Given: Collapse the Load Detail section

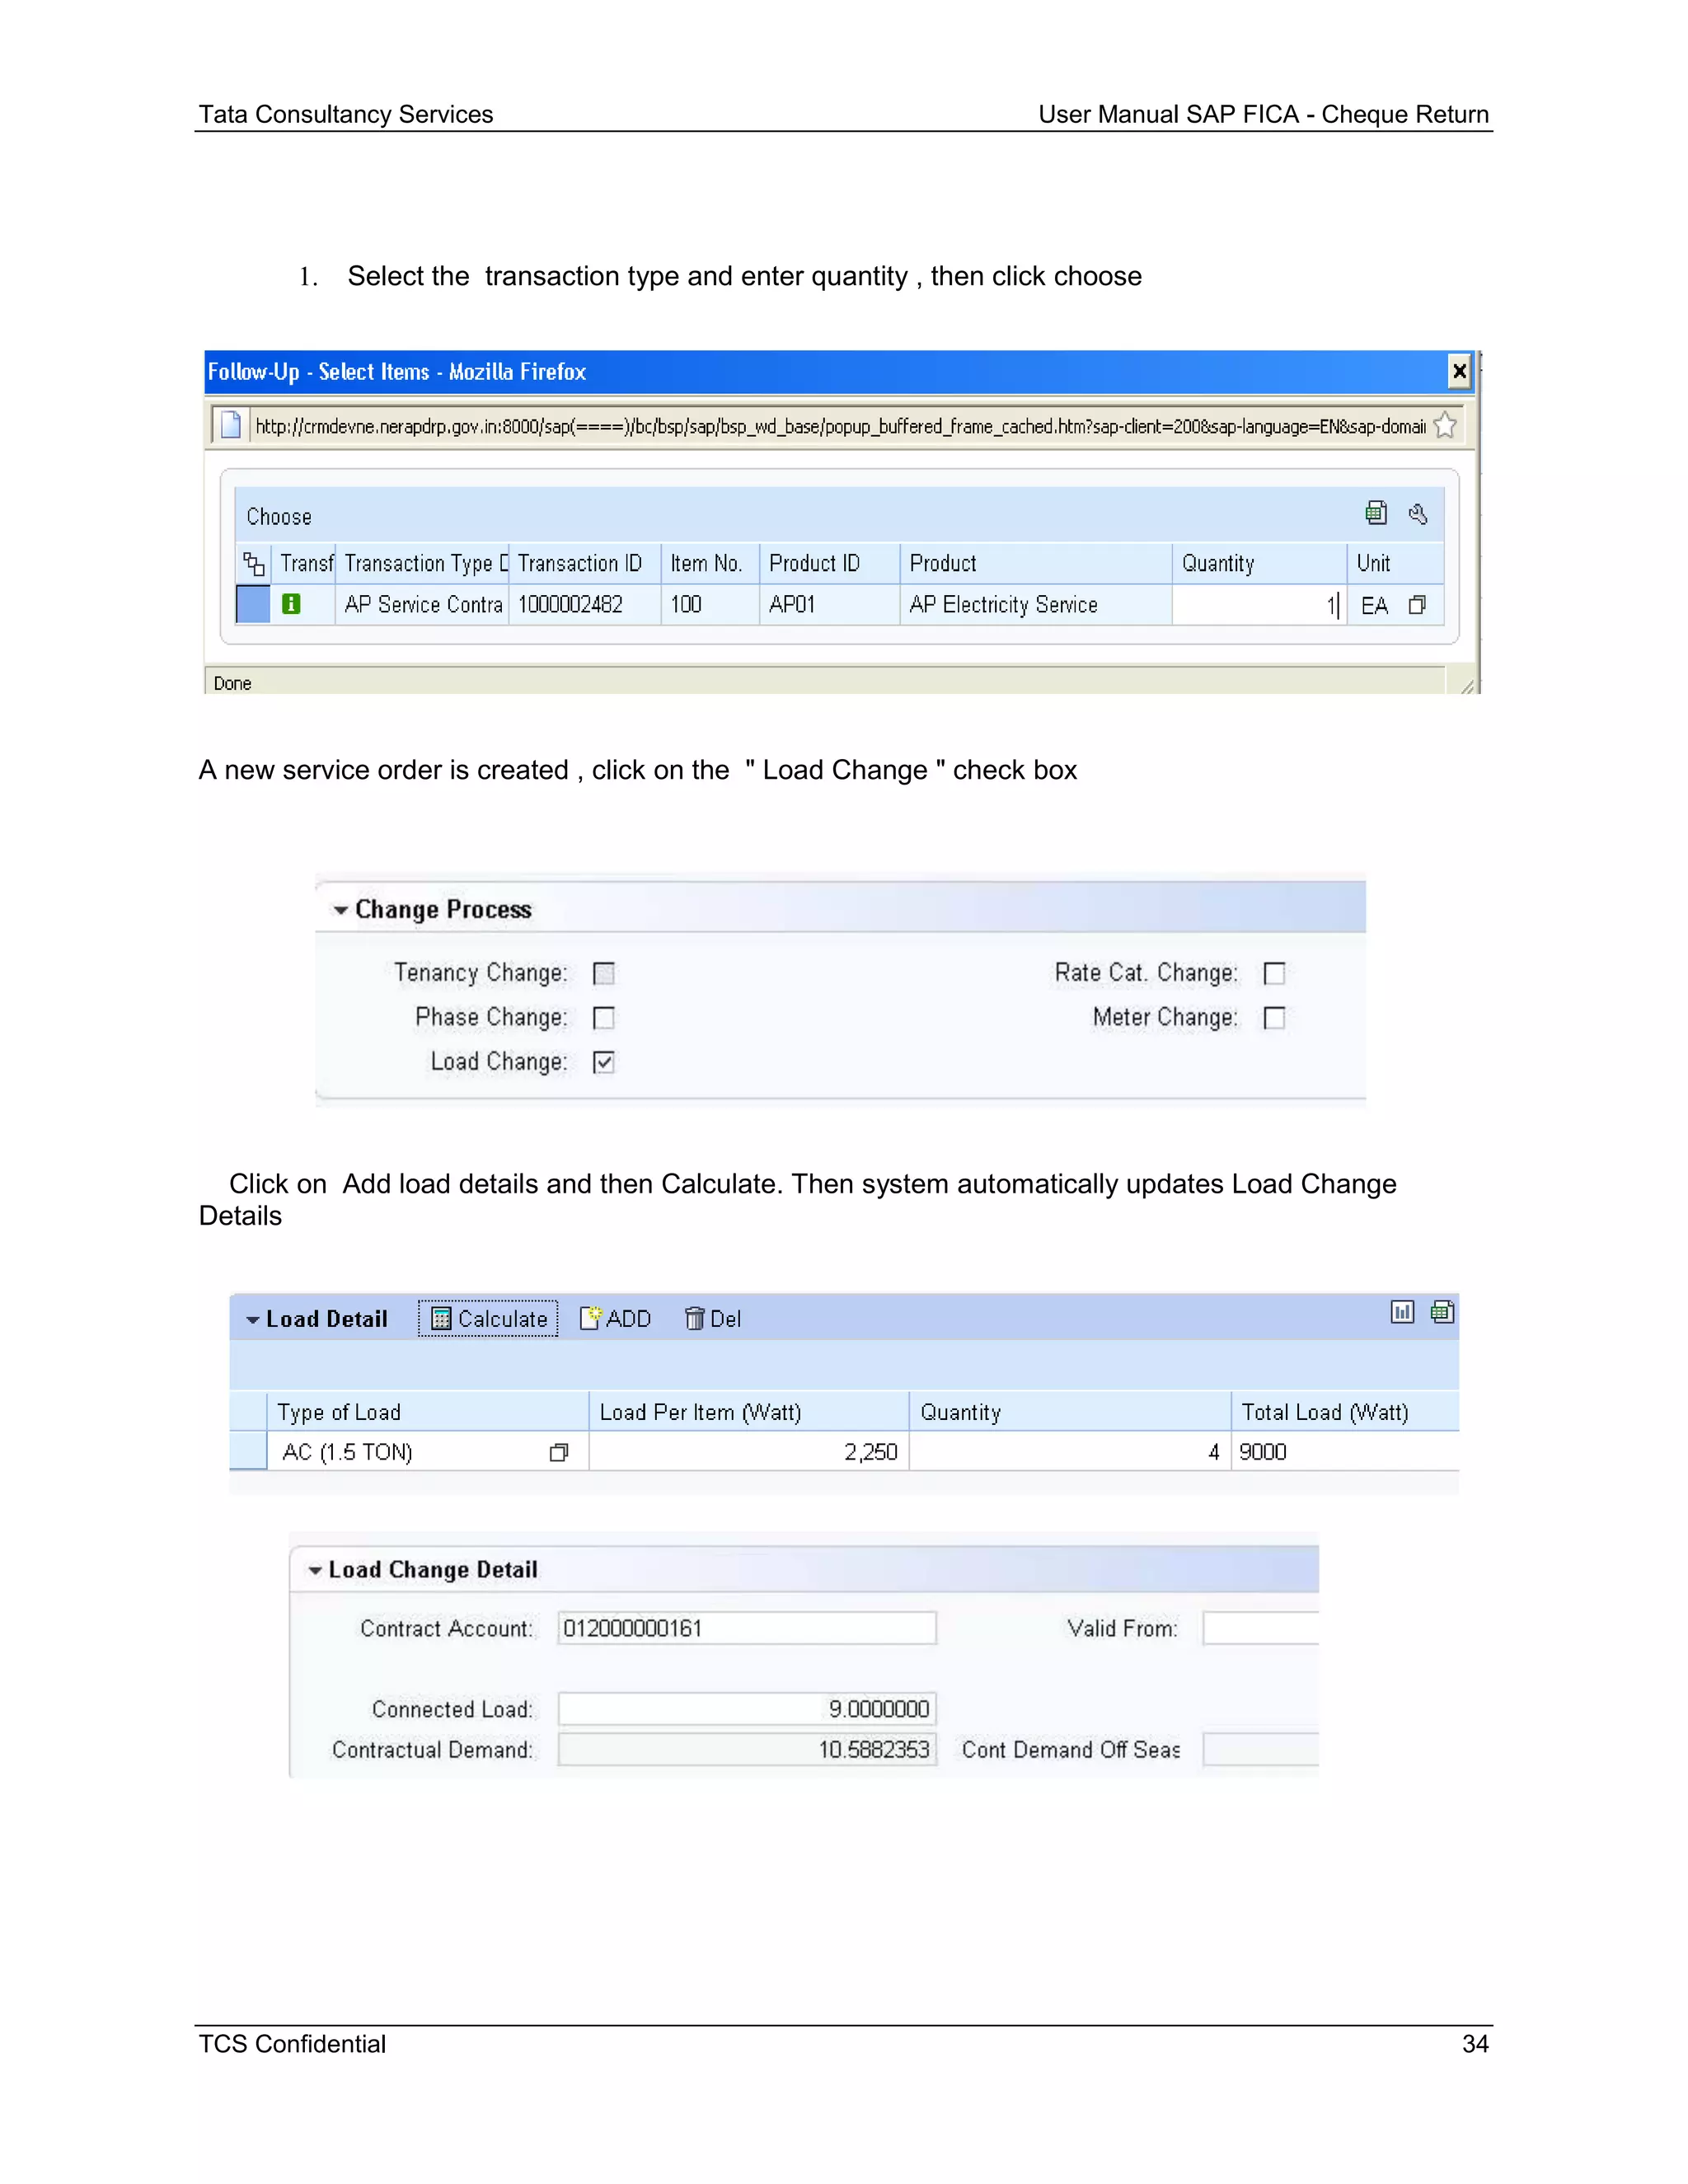Looking at the screenshot, I should (253, 1320).
